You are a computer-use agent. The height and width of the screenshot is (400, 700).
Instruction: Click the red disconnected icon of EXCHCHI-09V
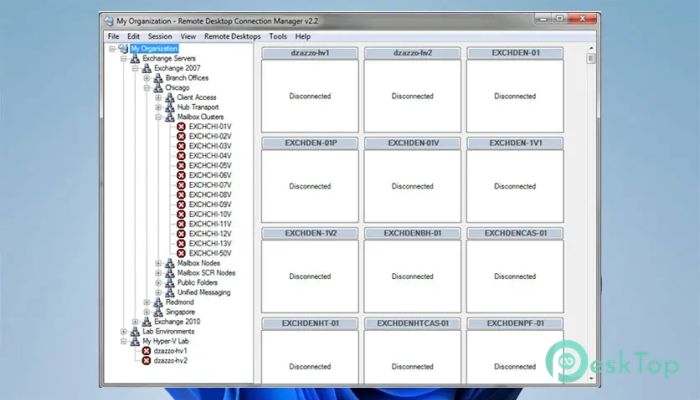coord(181,204)
